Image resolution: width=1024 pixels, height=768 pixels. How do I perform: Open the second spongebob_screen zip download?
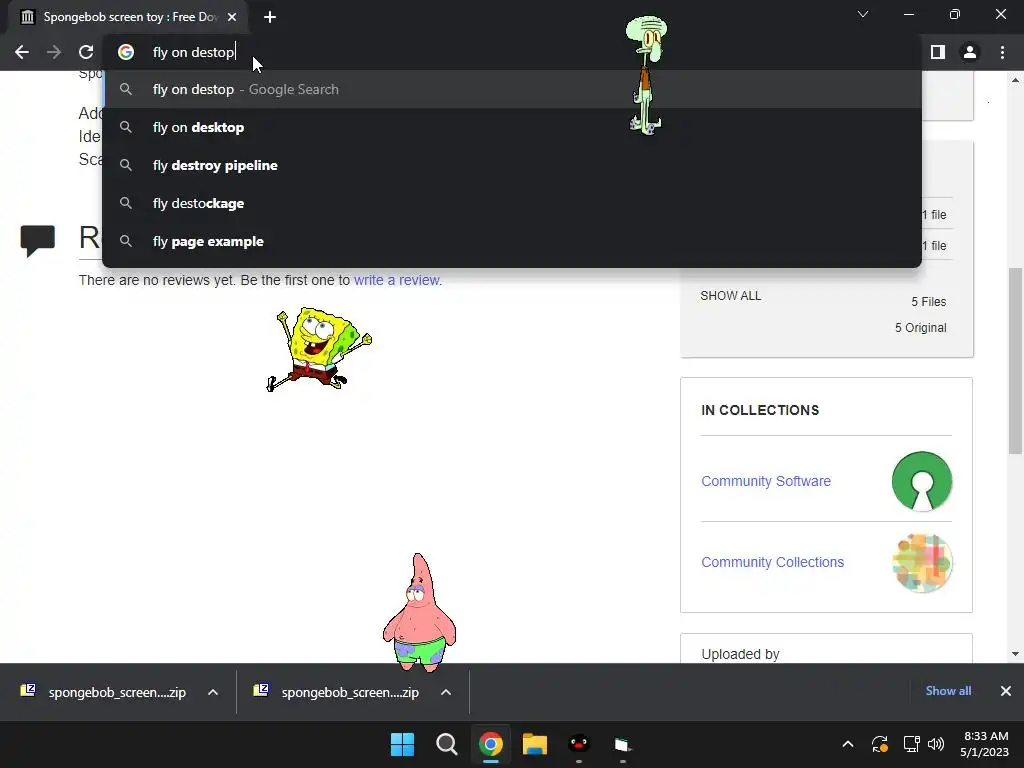pyautogui.click(x=336, y=692)
